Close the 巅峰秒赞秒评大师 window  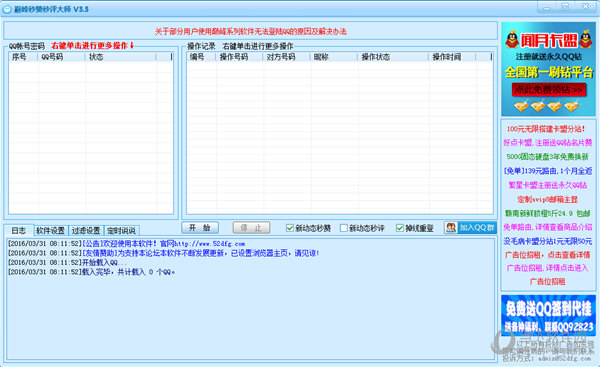[585, 7]
